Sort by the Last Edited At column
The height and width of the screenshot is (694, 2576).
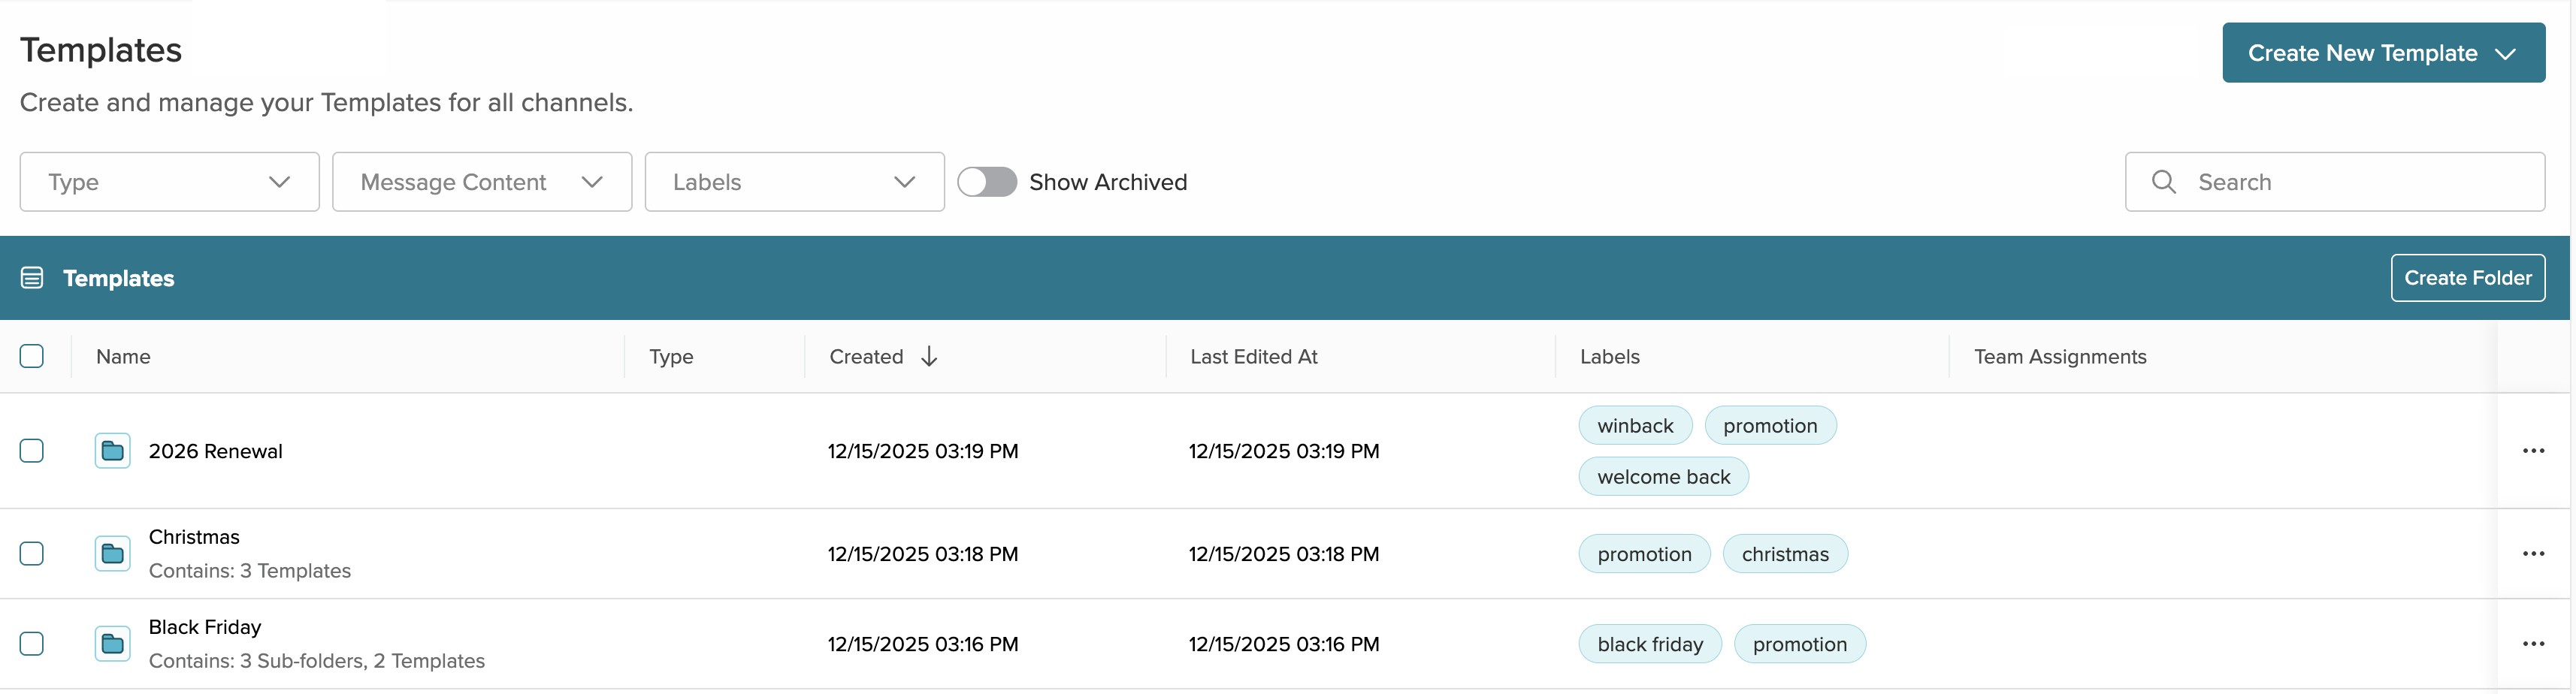(x=1253, y=357)
